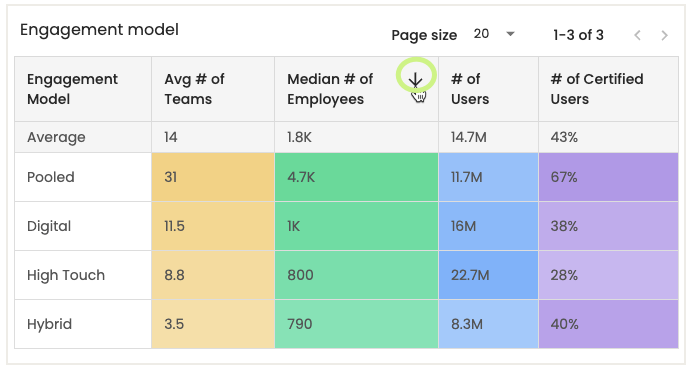Select the Pooled row label
The width and height of the screenshot is (689, 369).
pyautogui.click(x=51, y=177)
